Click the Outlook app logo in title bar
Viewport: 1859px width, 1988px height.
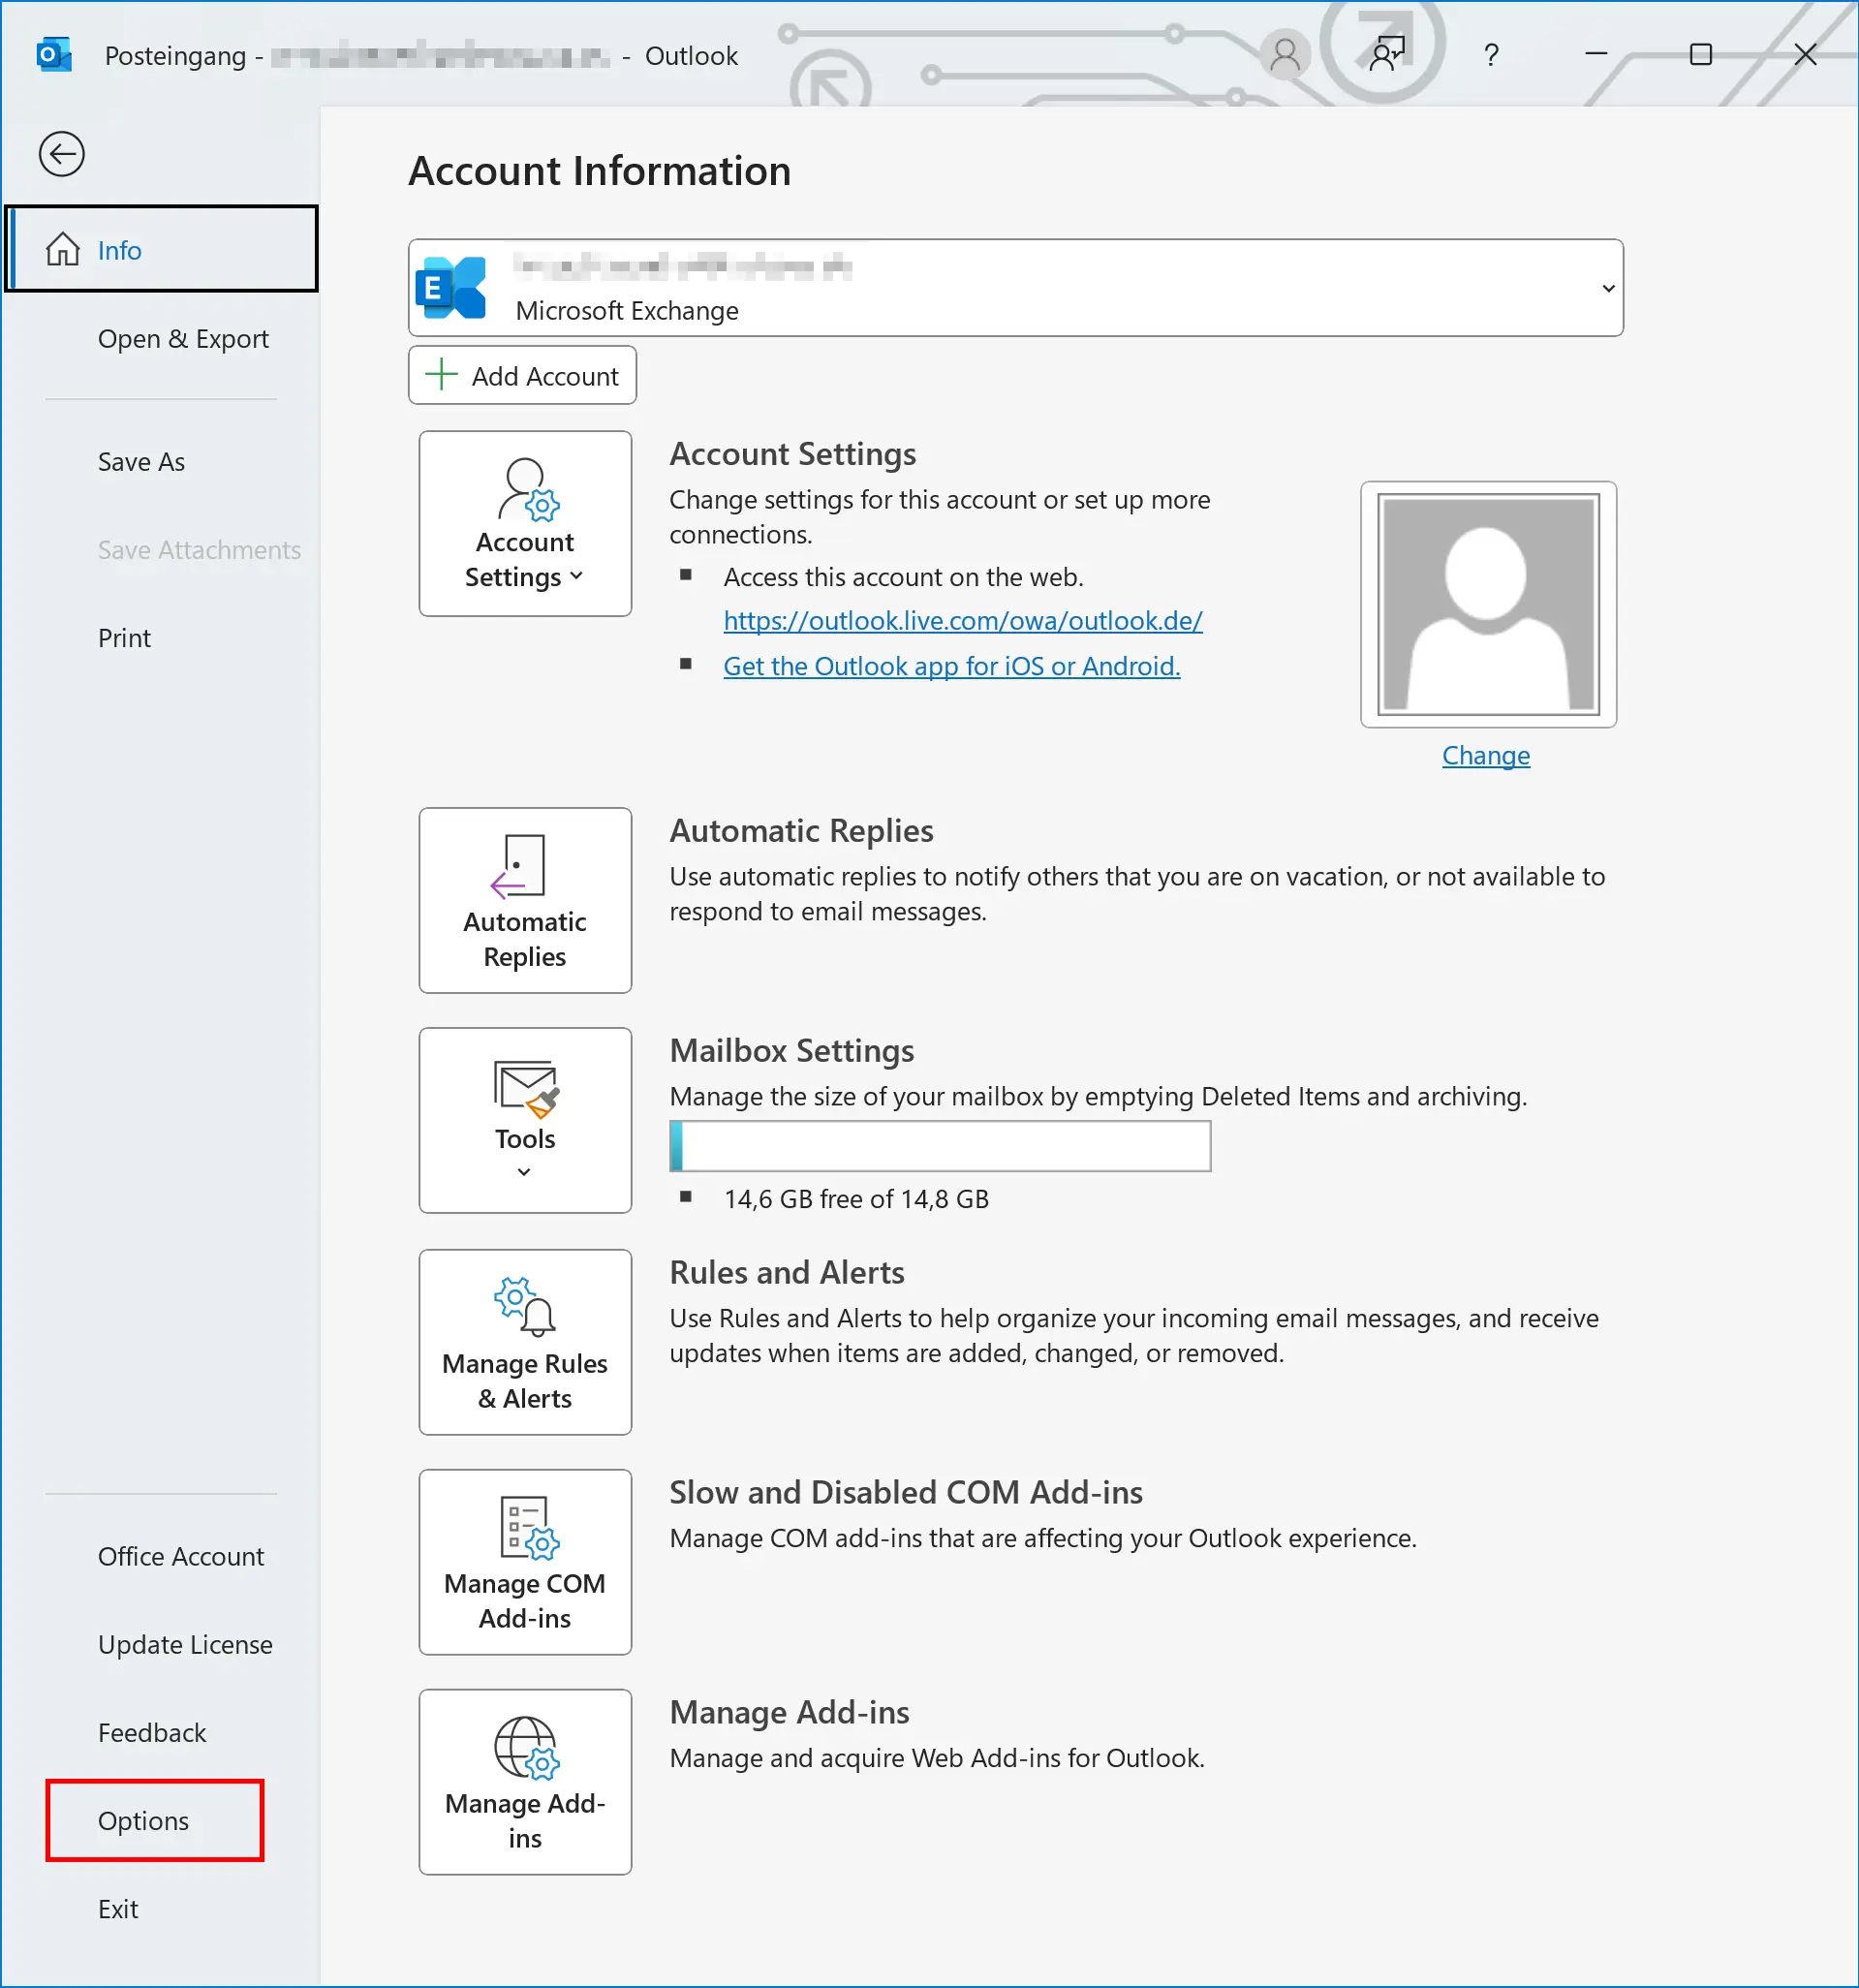tap(54, 55)
